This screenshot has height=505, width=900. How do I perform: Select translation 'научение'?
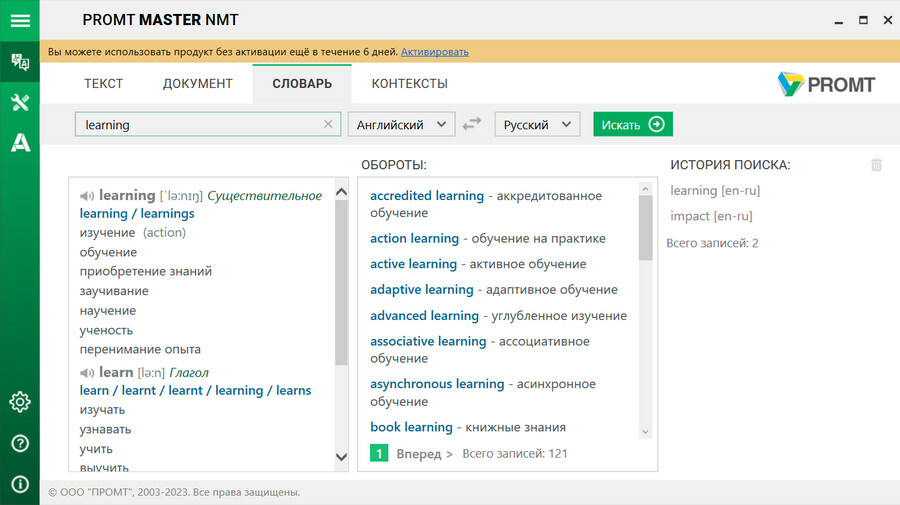tap(108, 310)
